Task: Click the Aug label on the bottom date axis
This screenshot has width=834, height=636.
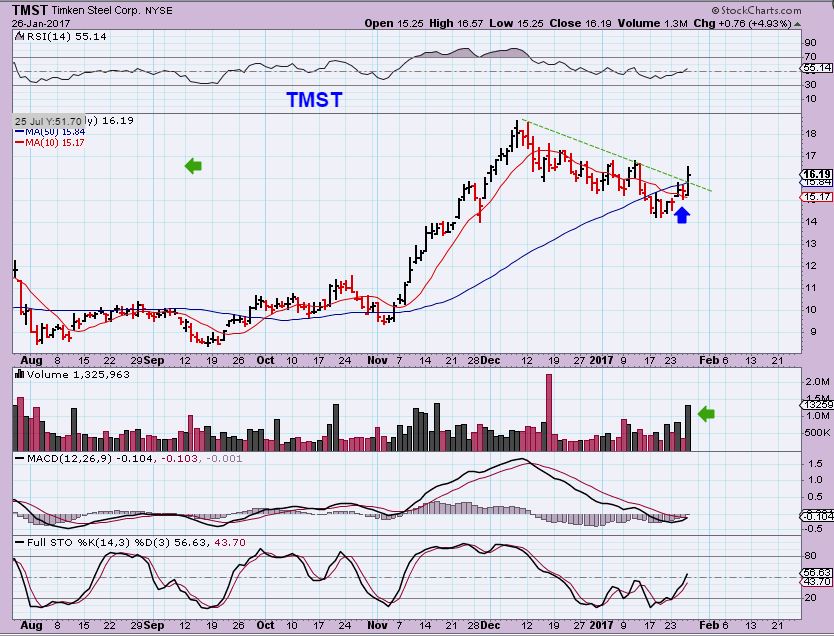Action: 31,625
